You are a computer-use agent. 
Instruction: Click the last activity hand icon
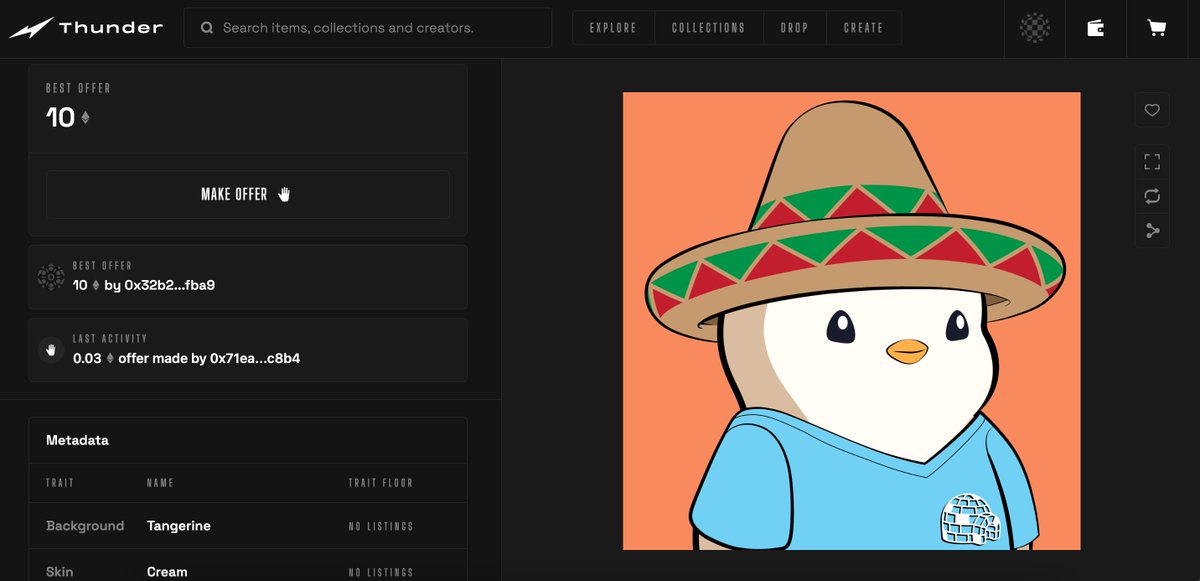tap(51, 349)
